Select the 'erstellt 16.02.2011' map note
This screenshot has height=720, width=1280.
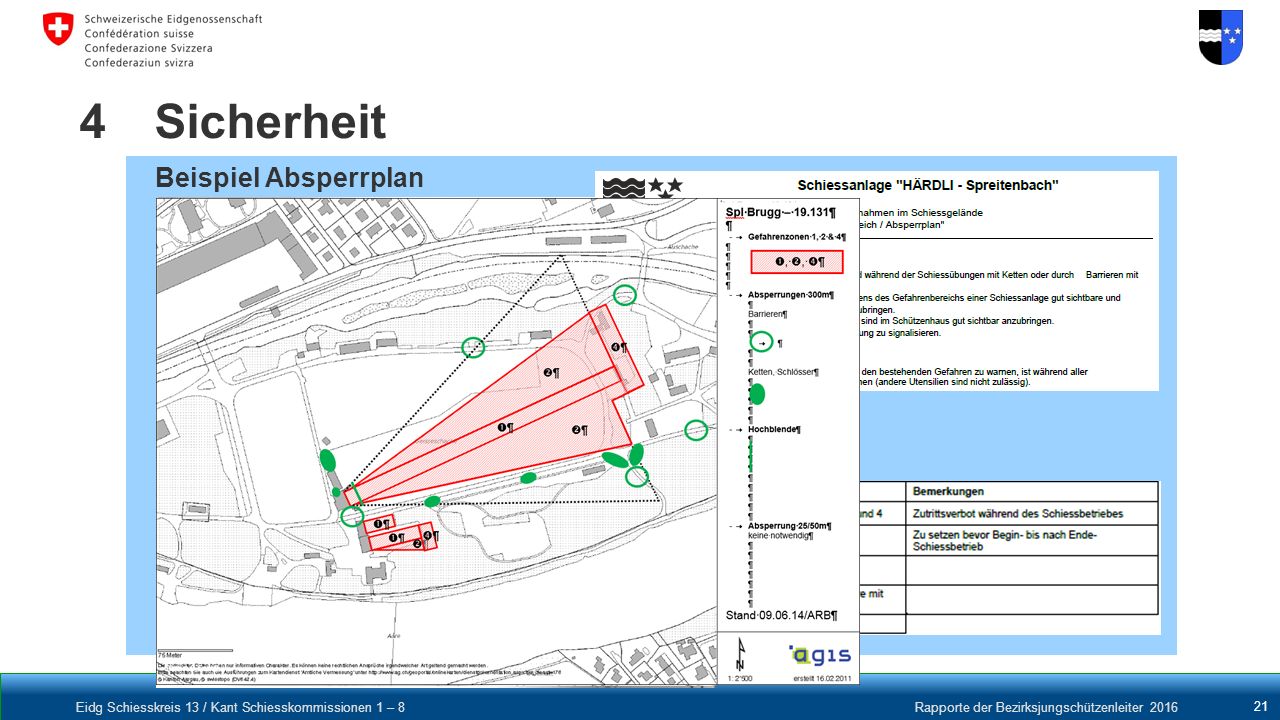coord(821,678)
